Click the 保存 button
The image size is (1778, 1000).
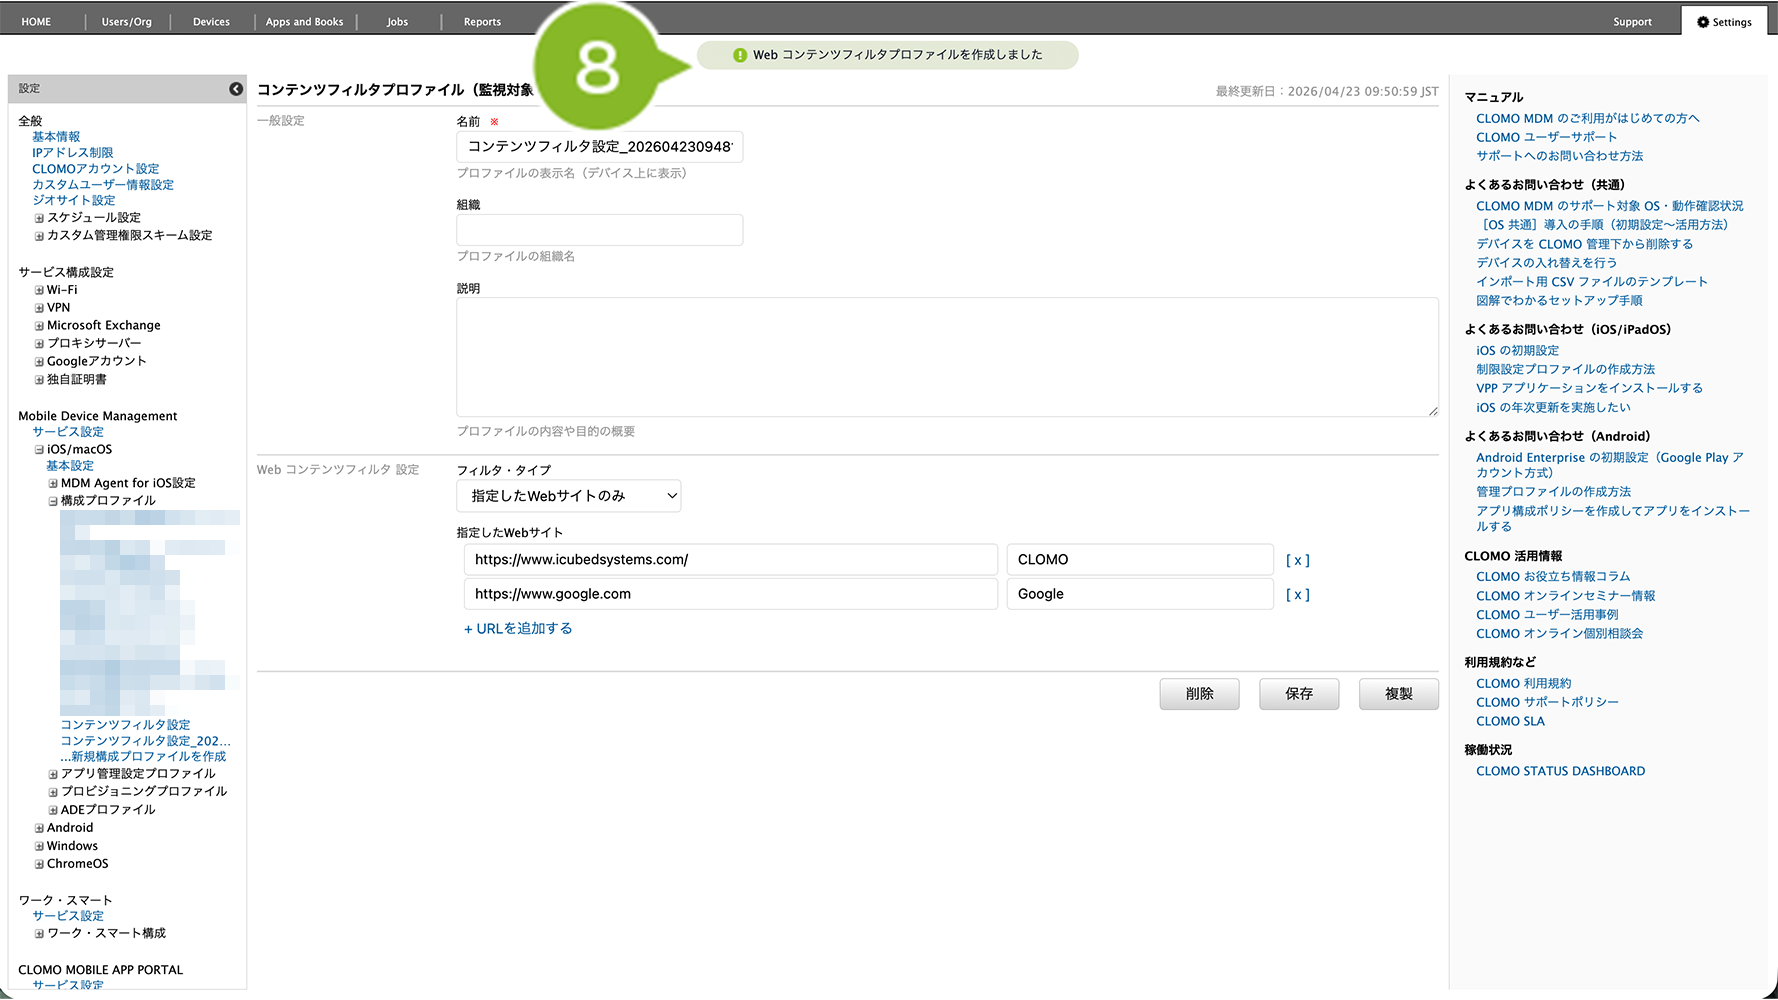point(1298,694)
